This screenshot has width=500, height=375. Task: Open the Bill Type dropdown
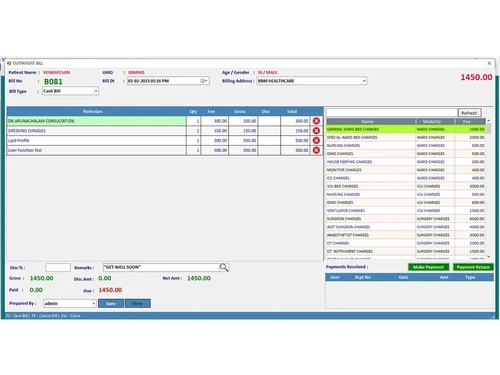tap(96, 91)
